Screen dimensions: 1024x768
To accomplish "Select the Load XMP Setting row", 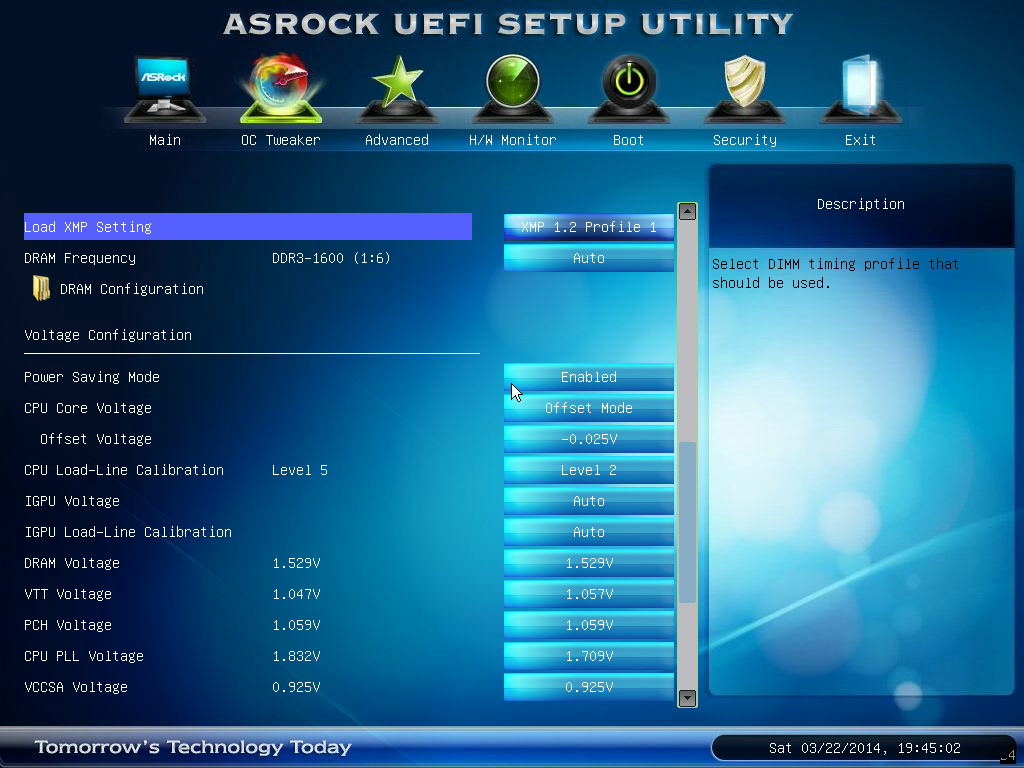I will [x=248, y=227].
